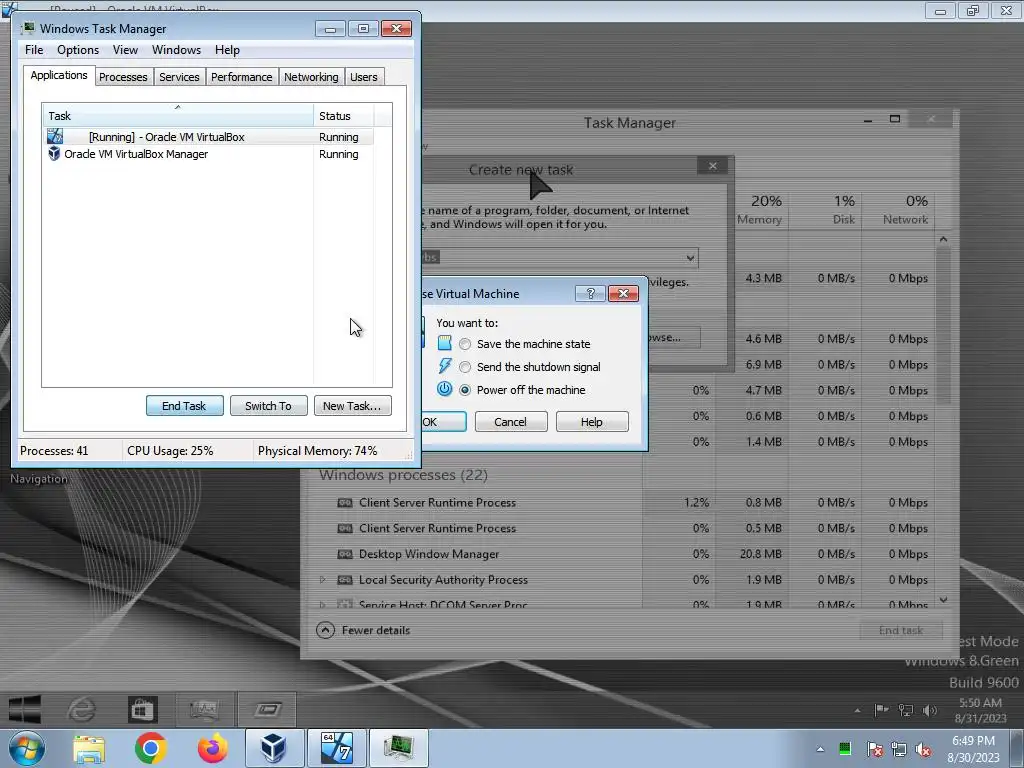Click the shutdown signal lightning icon
1024x768 pixels.
click(444, 366)
